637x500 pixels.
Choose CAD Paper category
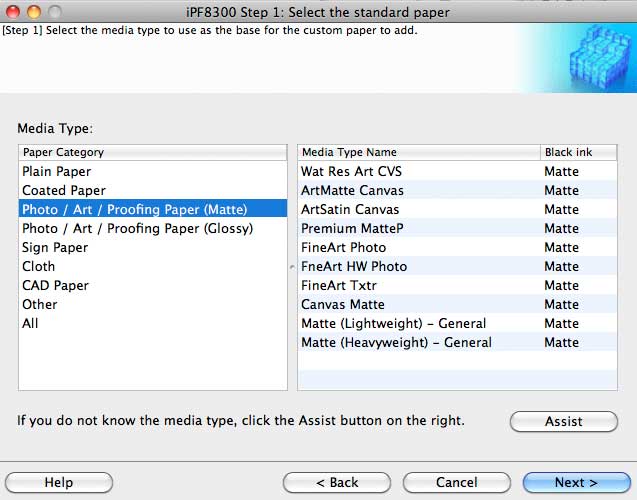[153, 286]
